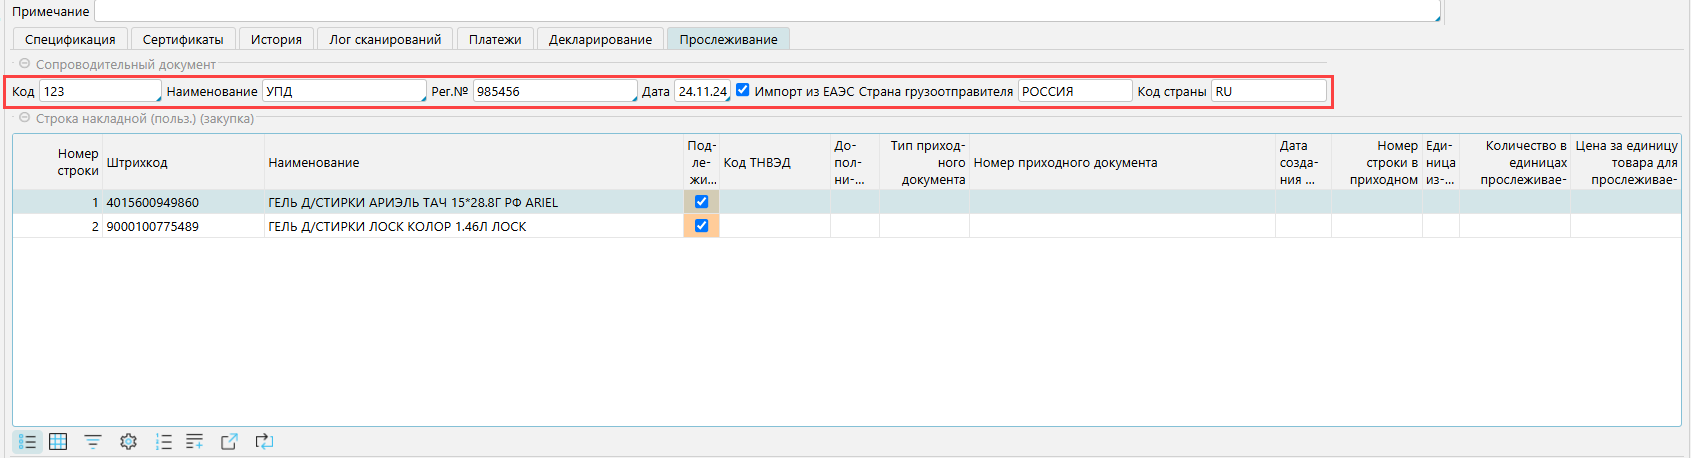Collapse the Строка накладной section
Screen dimensions: 1691x458
pyautogui.click(x=25, y=118)
